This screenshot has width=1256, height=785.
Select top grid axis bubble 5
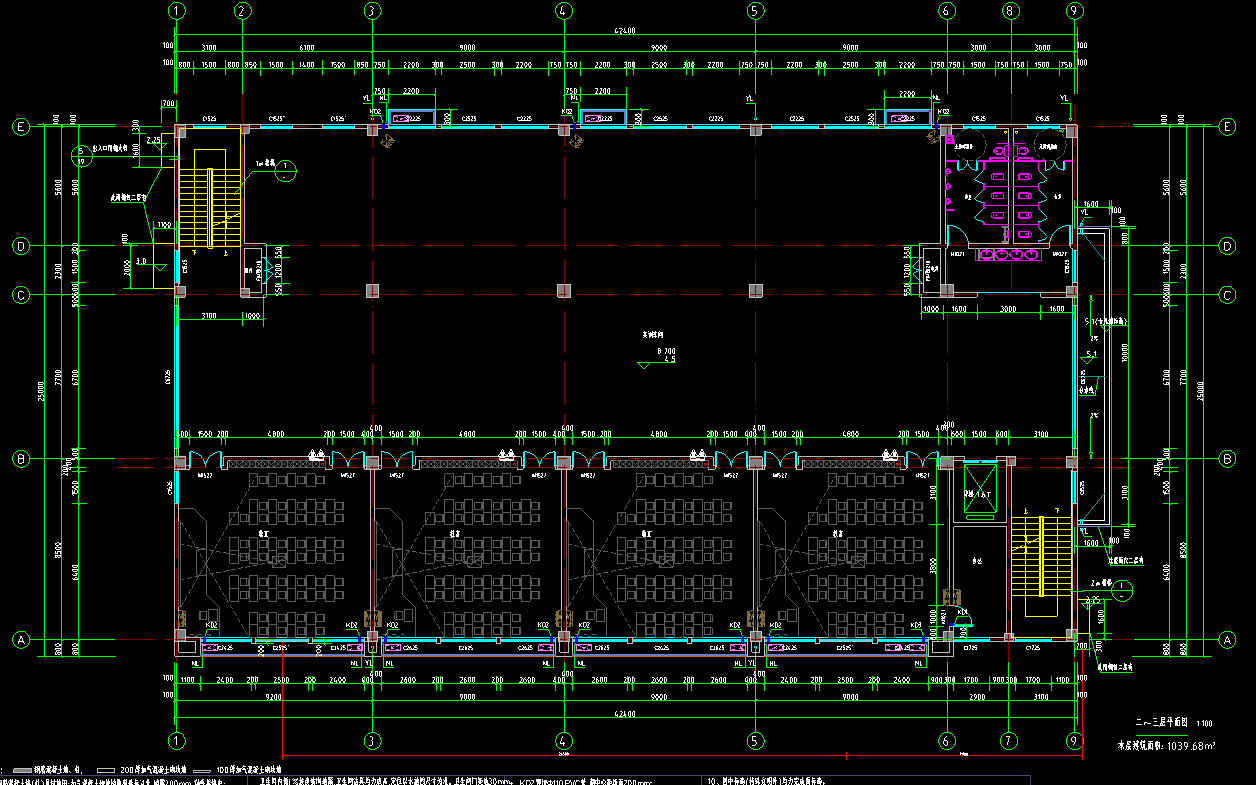pos(755,11)
